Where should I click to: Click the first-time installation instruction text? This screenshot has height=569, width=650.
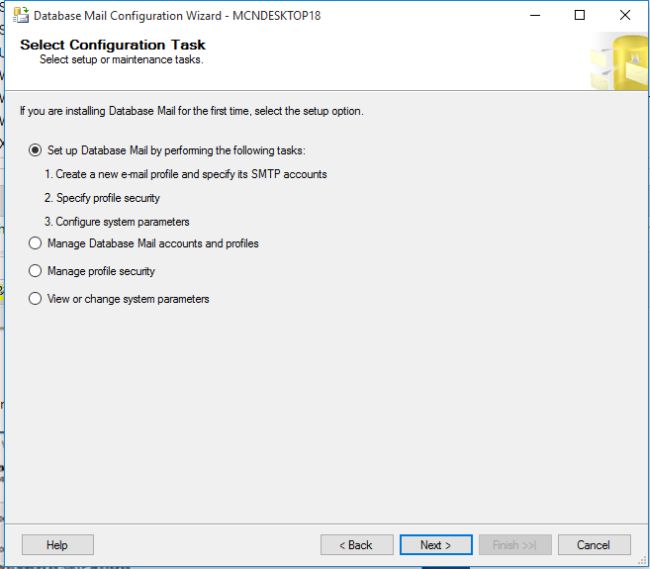191,111
